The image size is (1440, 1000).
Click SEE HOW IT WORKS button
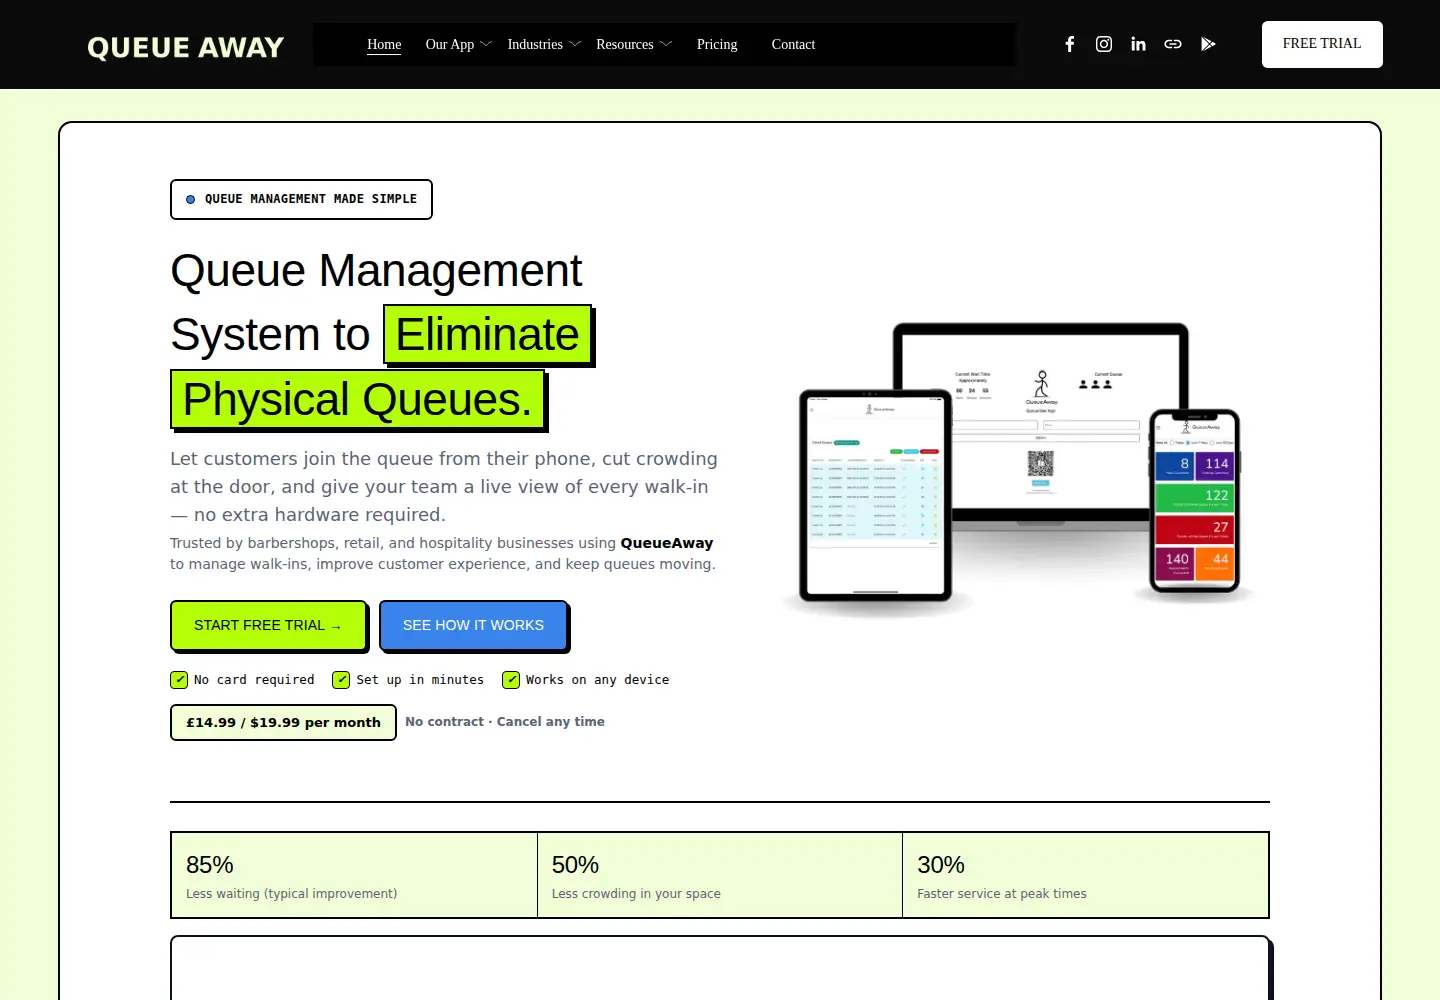(x=473, y=625)
